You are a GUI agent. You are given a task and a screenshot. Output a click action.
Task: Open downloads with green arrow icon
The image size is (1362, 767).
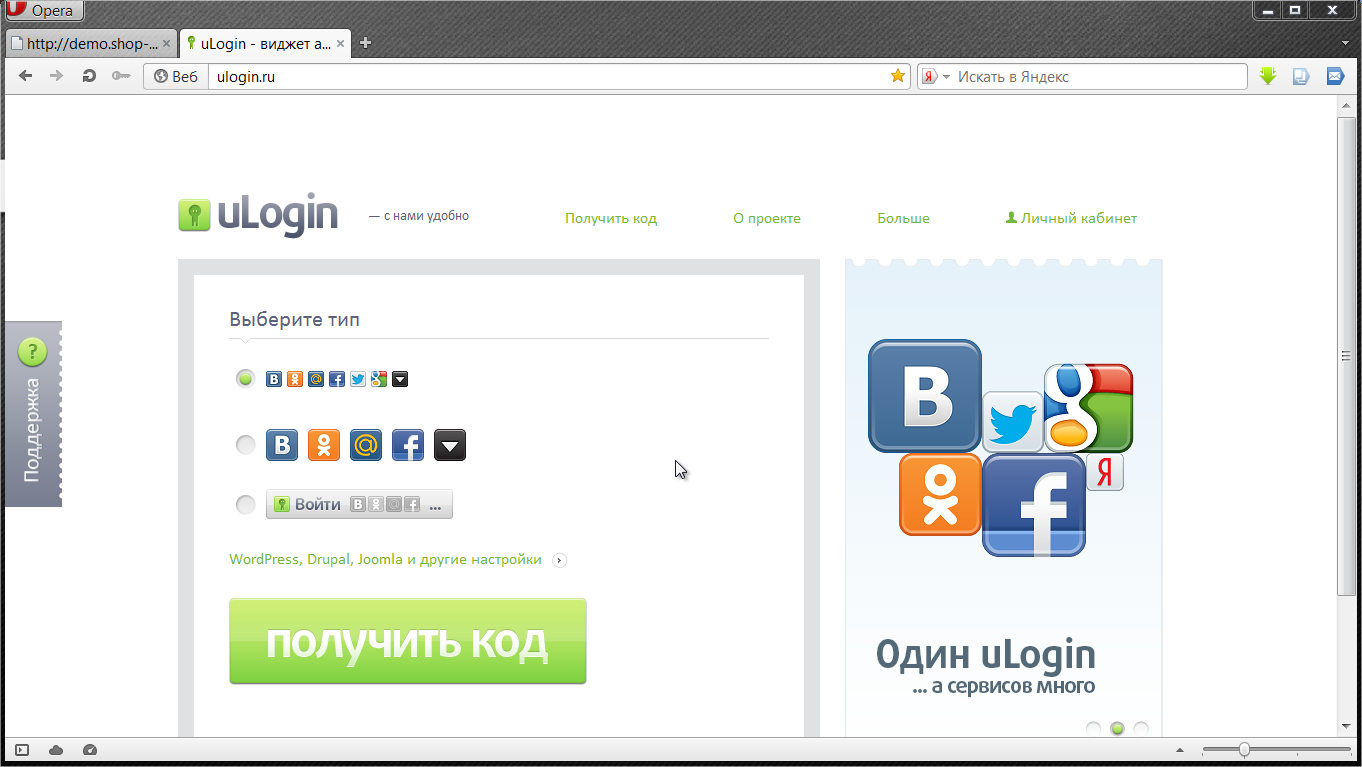pyautogui.click(x=1268, y=76)
